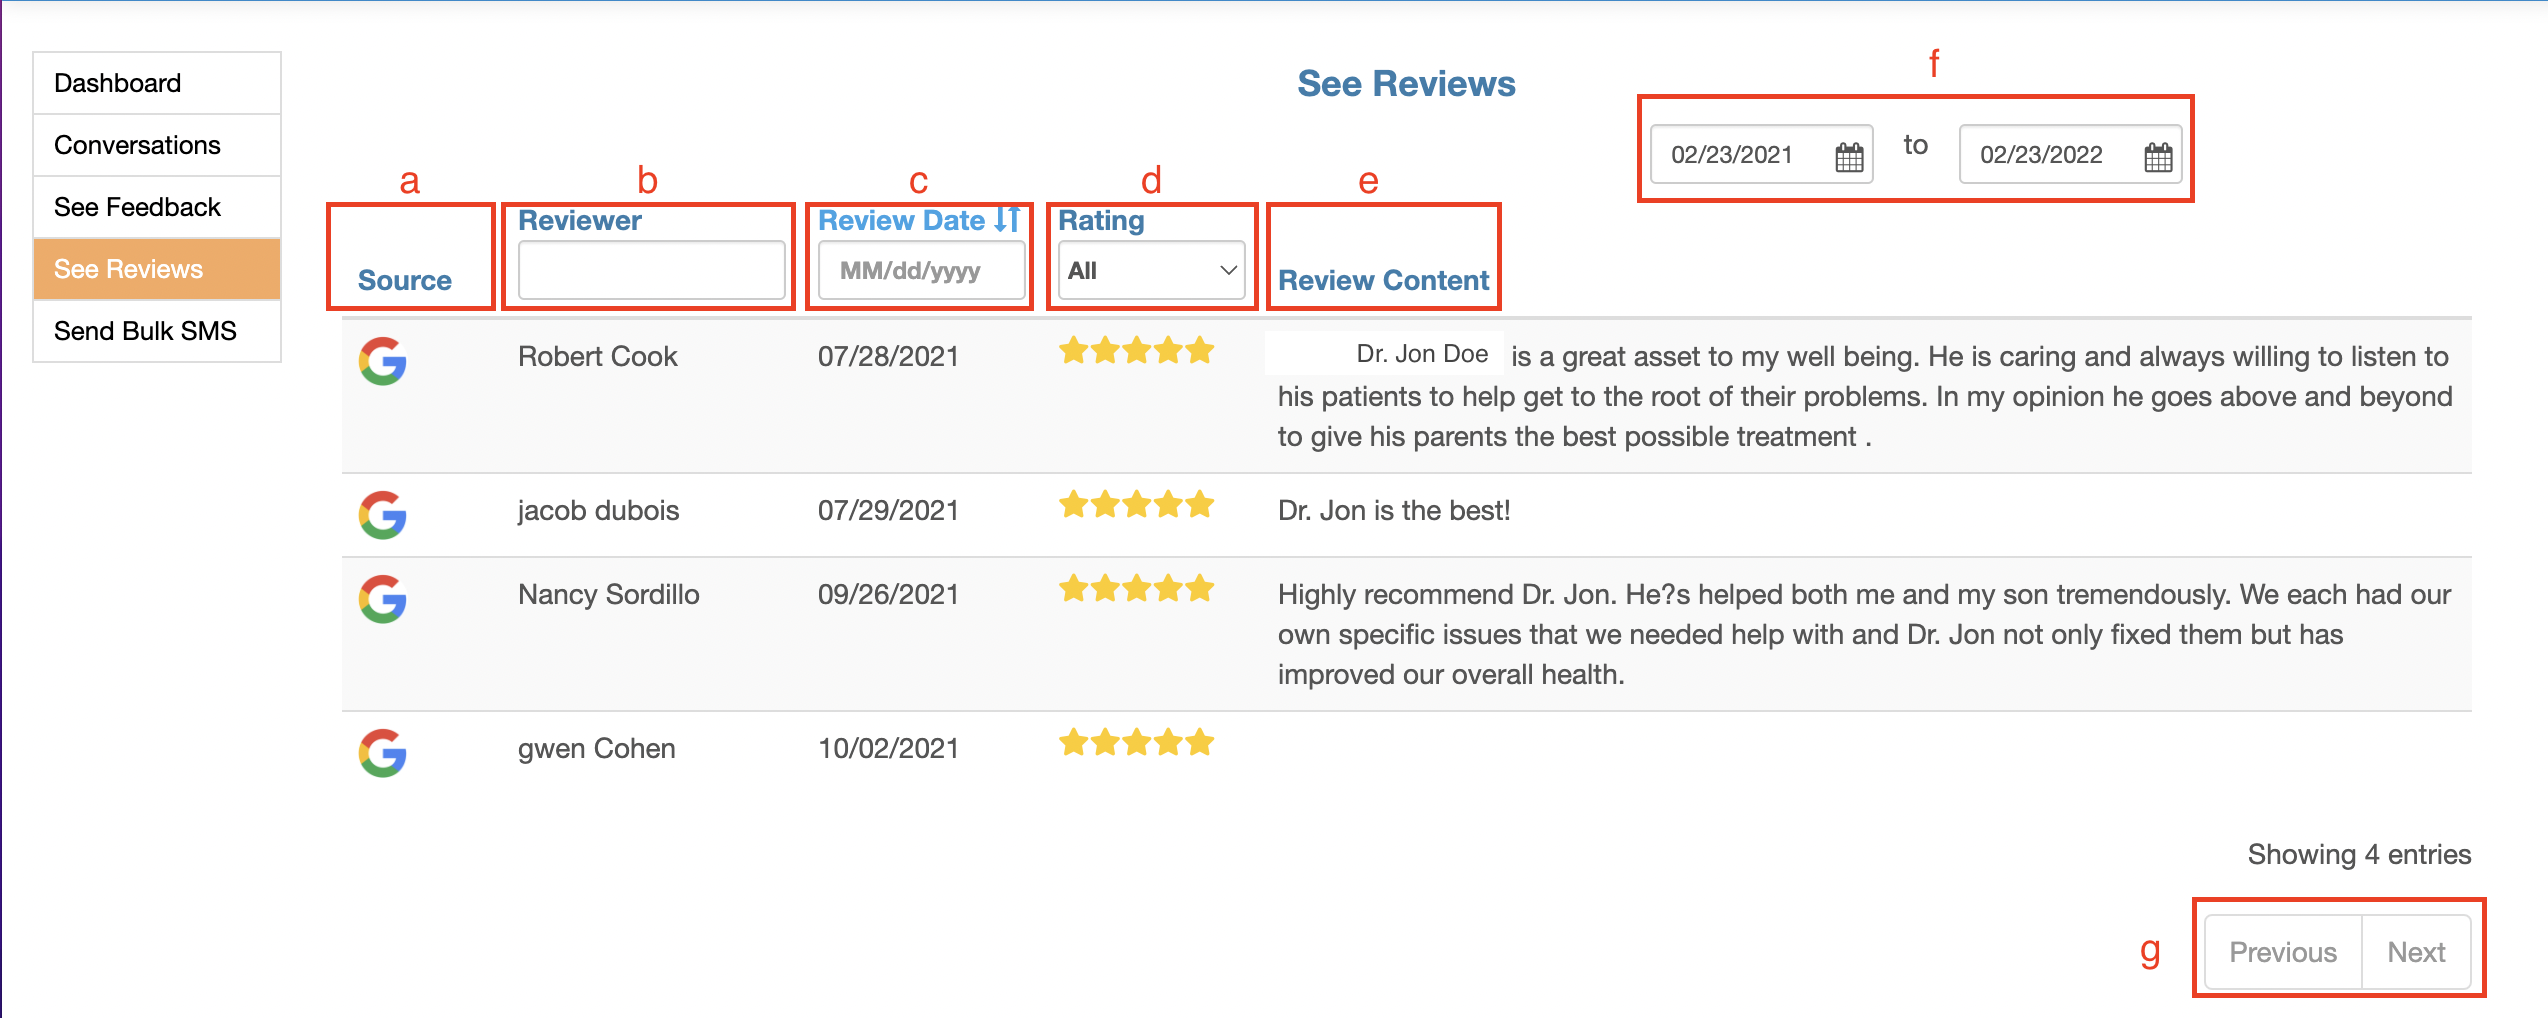Click the five-star rating for Robert Cook
2548x1018 pixels.
pos(1137,351)
